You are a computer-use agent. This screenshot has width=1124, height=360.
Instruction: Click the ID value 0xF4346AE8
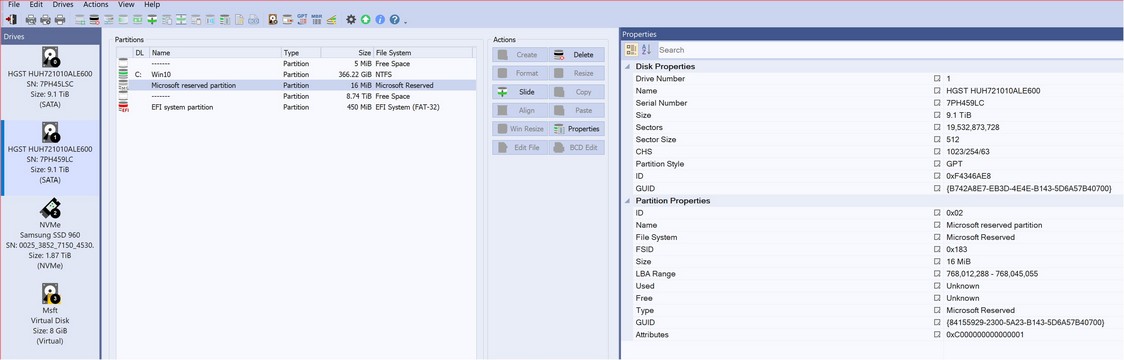pyautogui.click(x=968, y=176)
